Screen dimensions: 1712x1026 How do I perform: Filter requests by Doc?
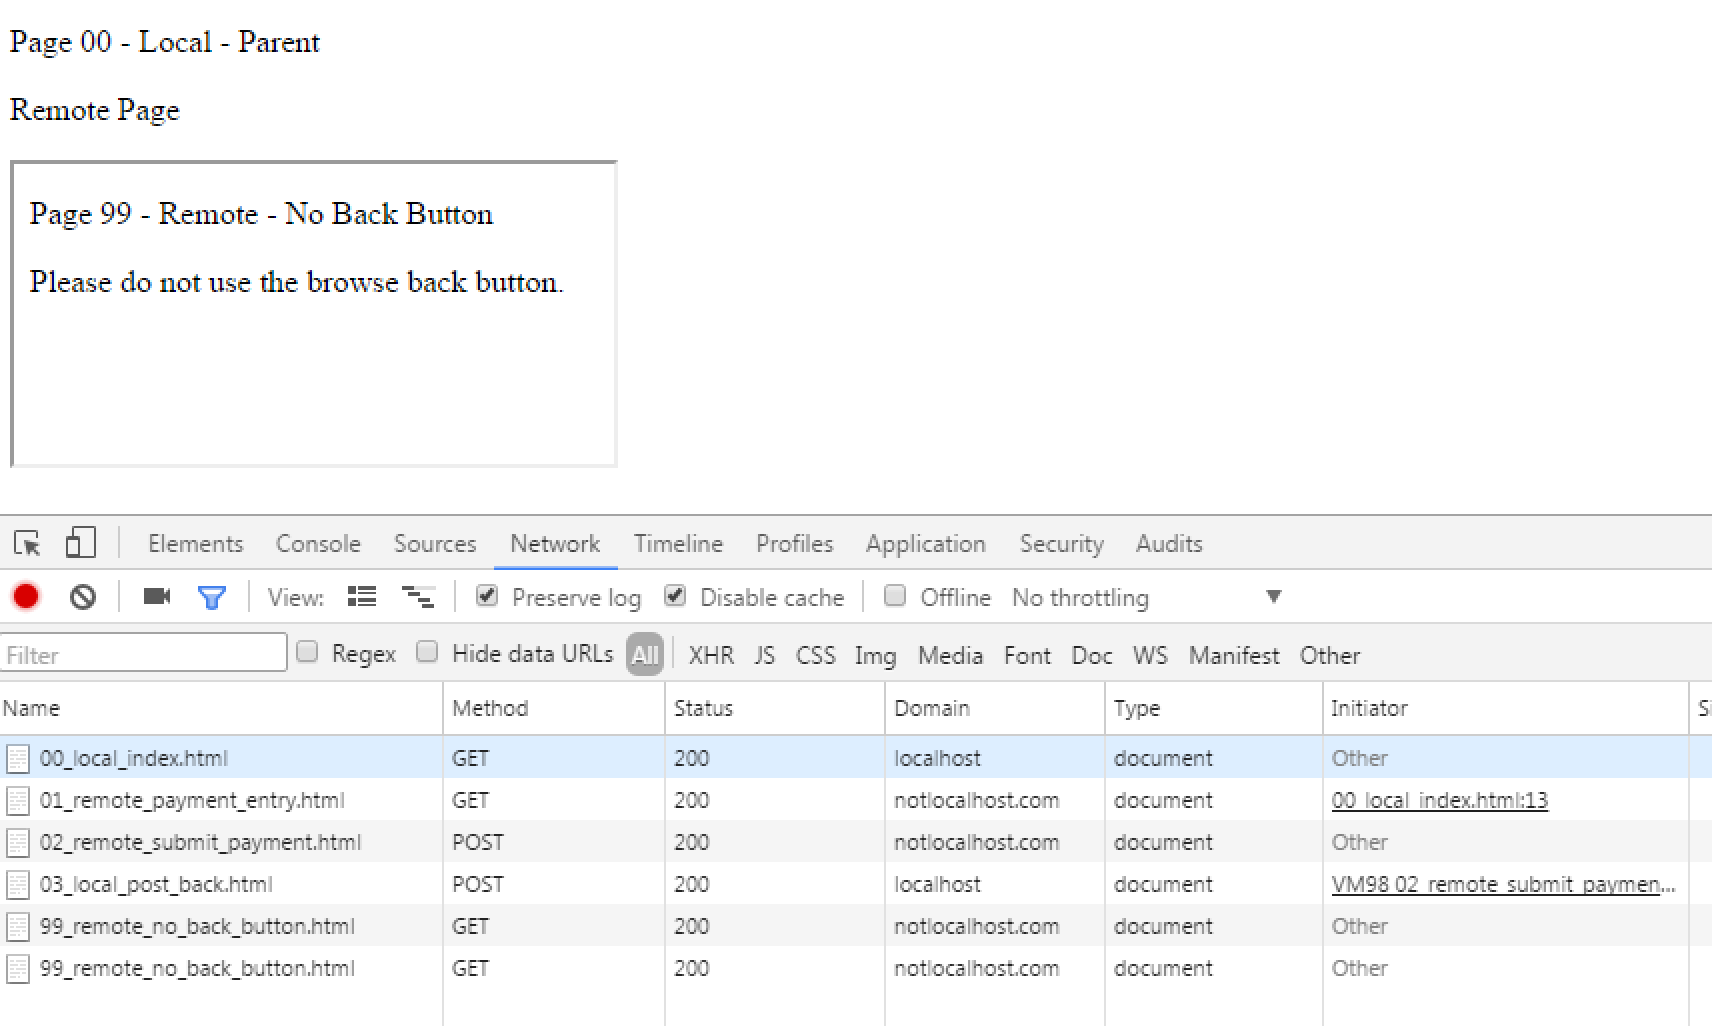[1091, 656]
